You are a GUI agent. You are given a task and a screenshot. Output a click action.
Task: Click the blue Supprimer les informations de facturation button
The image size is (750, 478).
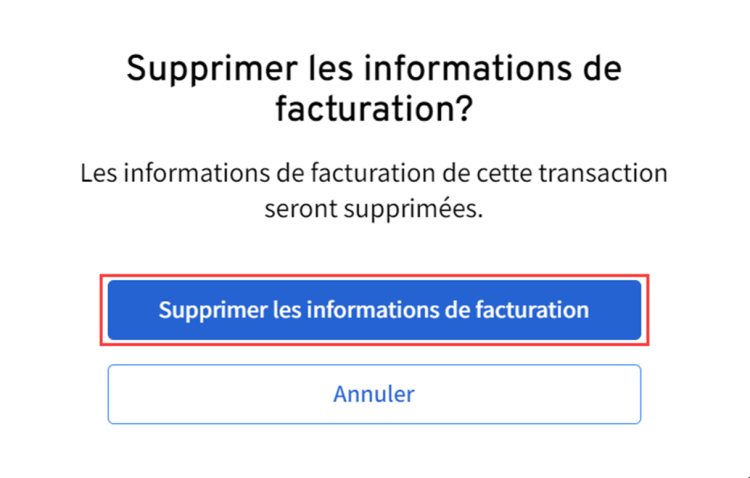pyautogui.click(x=374, y=310)
